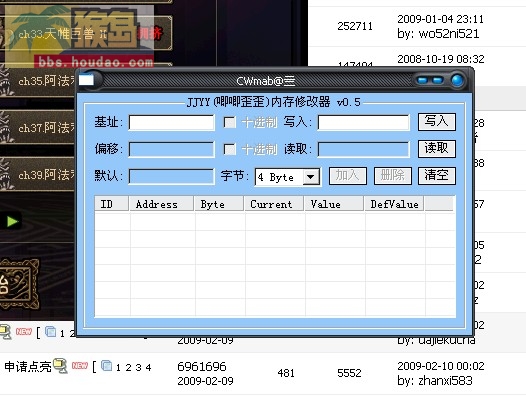Focus the 基址 input field
Viewport: 526px width, 398px height.
point(171,122)
